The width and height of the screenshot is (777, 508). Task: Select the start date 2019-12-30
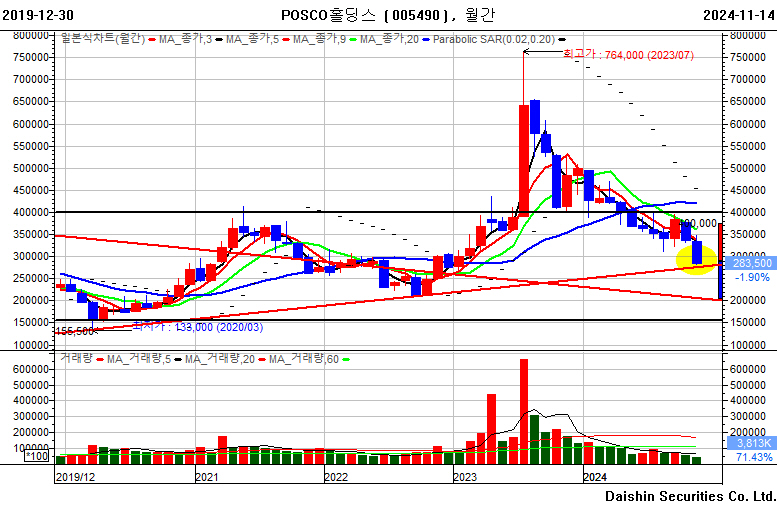click(x=38, y=15)
